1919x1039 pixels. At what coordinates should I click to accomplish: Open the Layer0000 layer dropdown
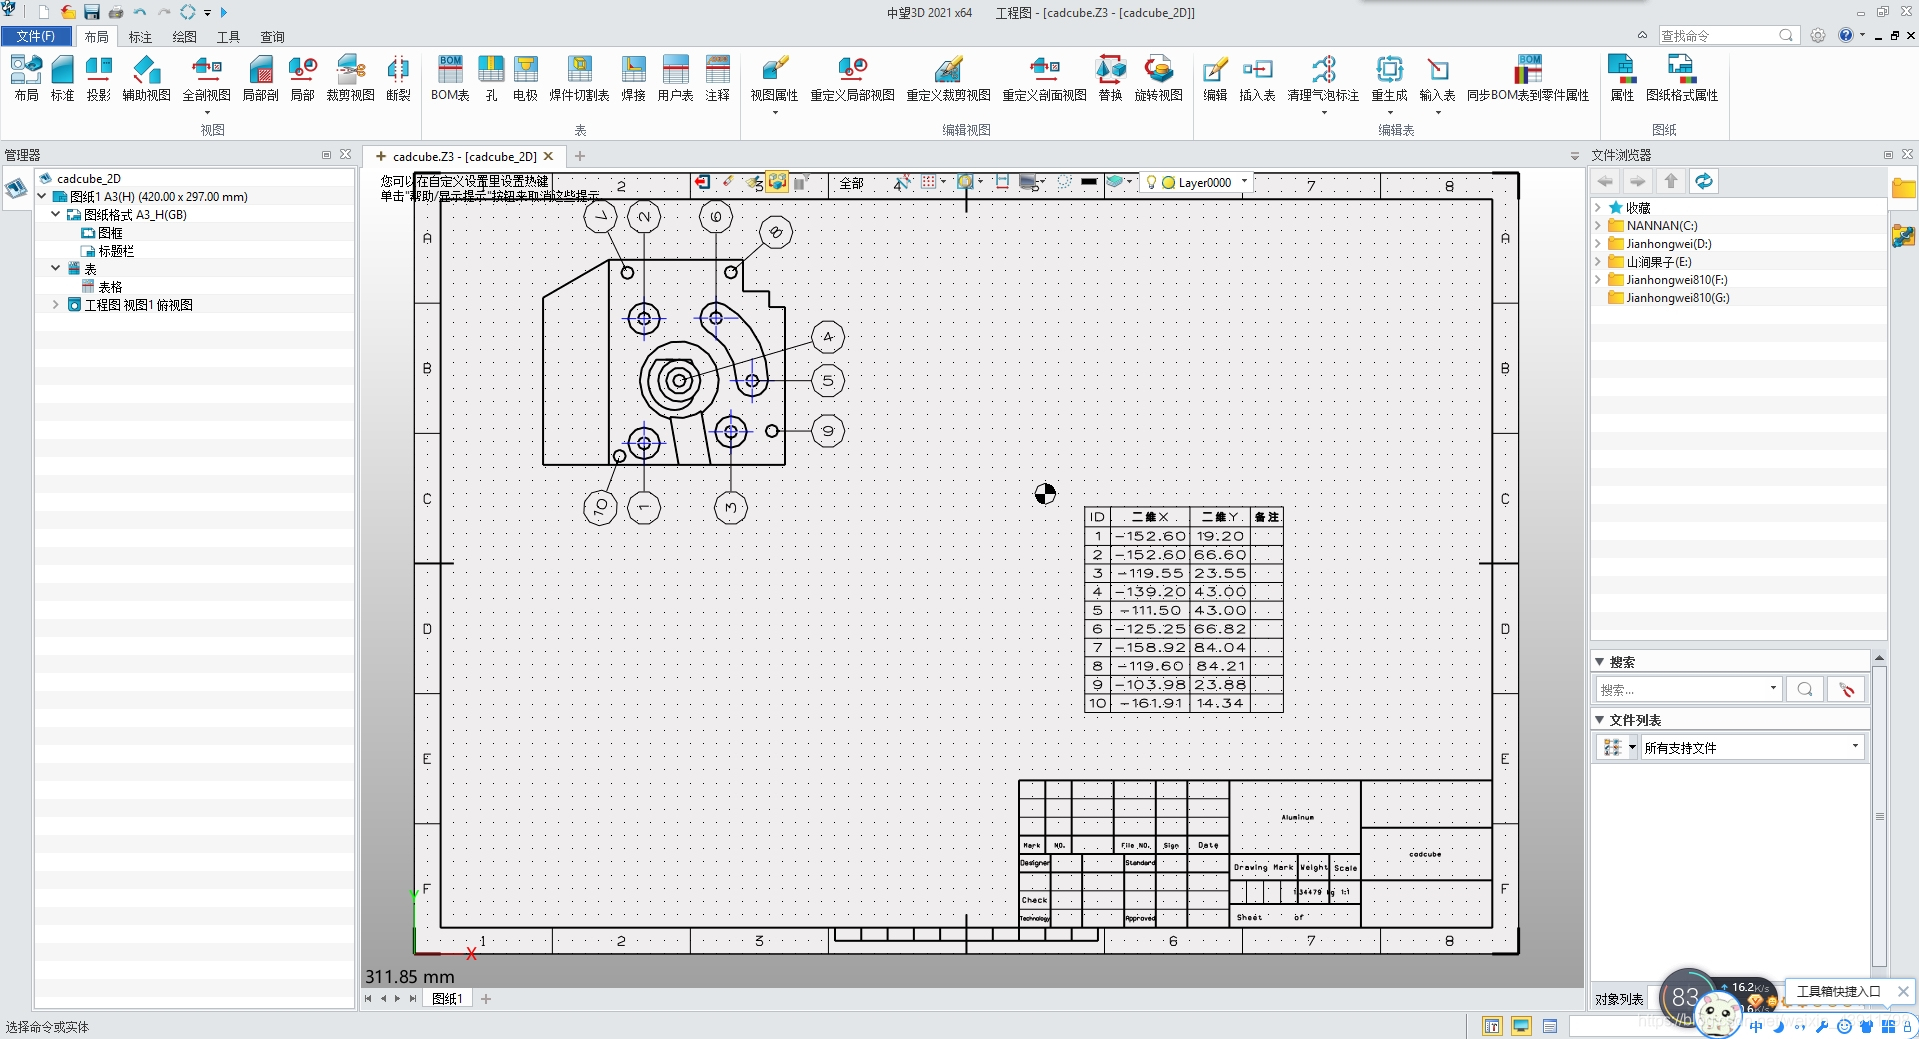point(1244,182)
